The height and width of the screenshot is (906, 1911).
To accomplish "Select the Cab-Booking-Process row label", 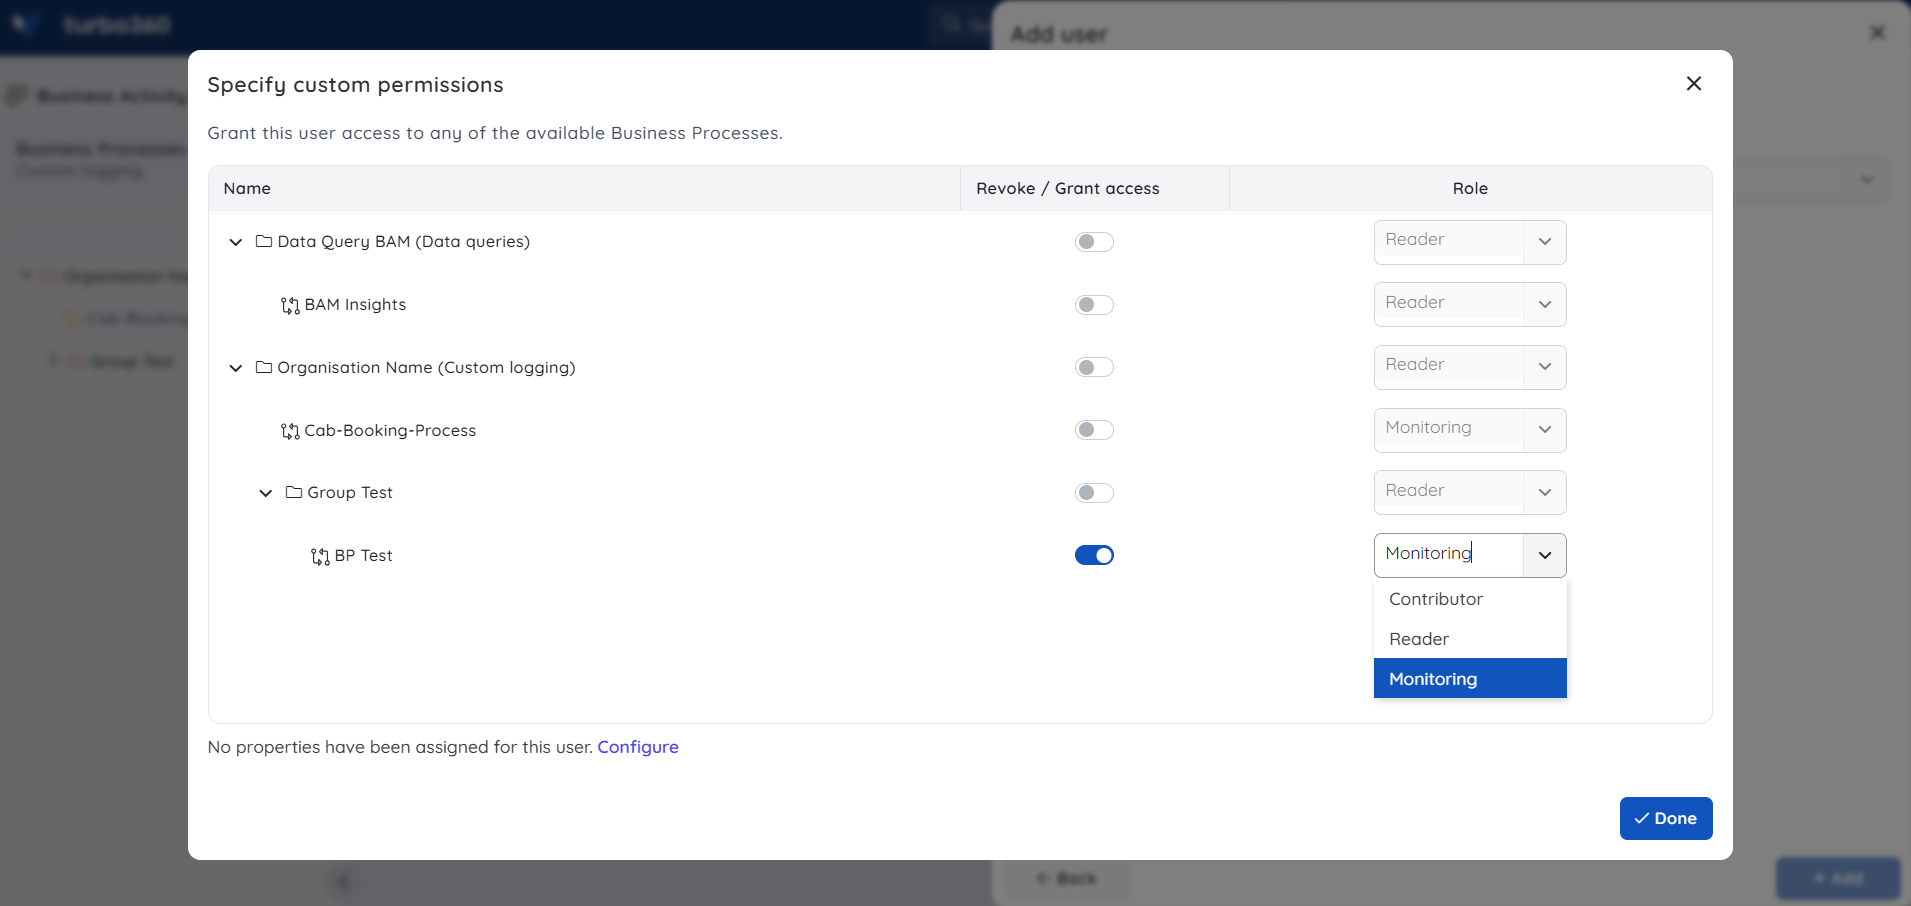I will click(x=390, y=431).
